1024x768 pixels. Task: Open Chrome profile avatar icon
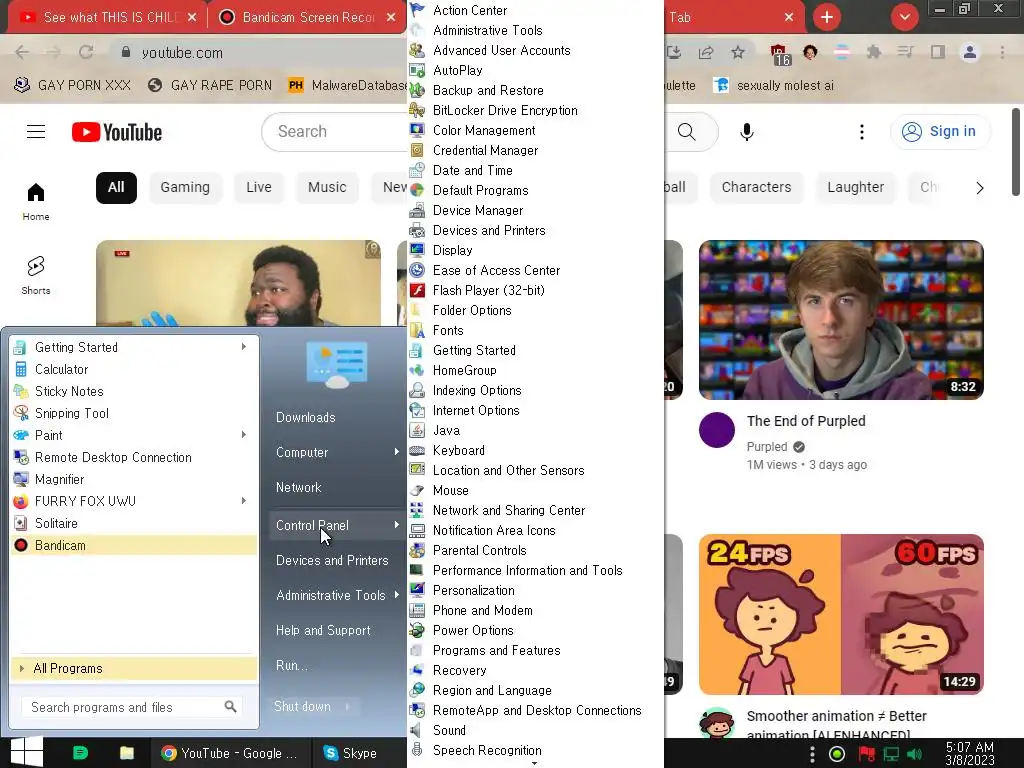[x=970, y=52]
